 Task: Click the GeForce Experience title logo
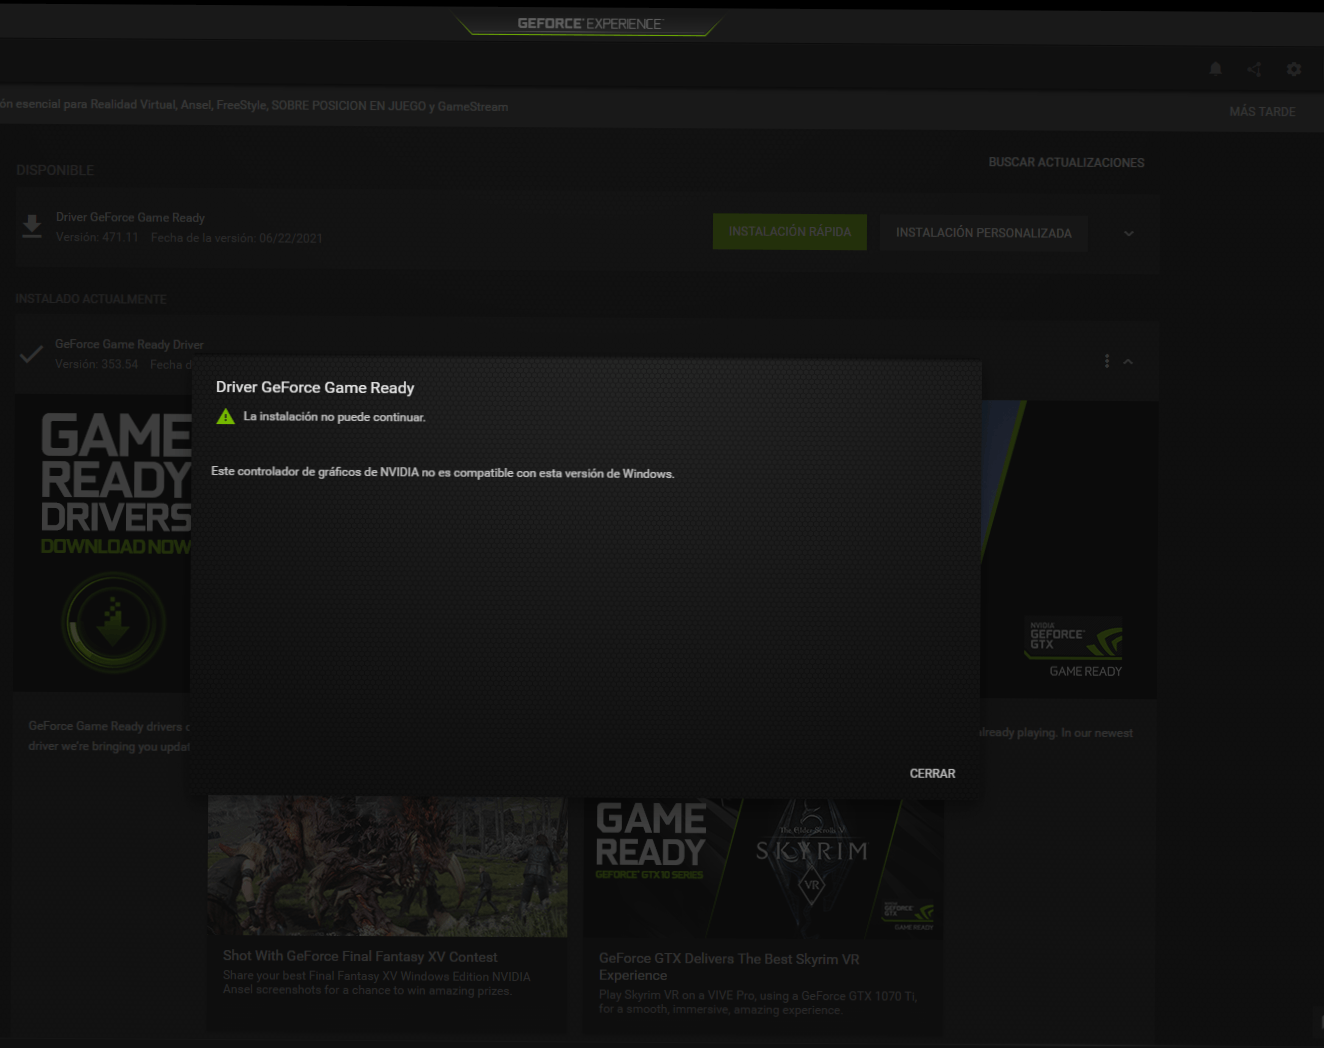tap(589, 23)
